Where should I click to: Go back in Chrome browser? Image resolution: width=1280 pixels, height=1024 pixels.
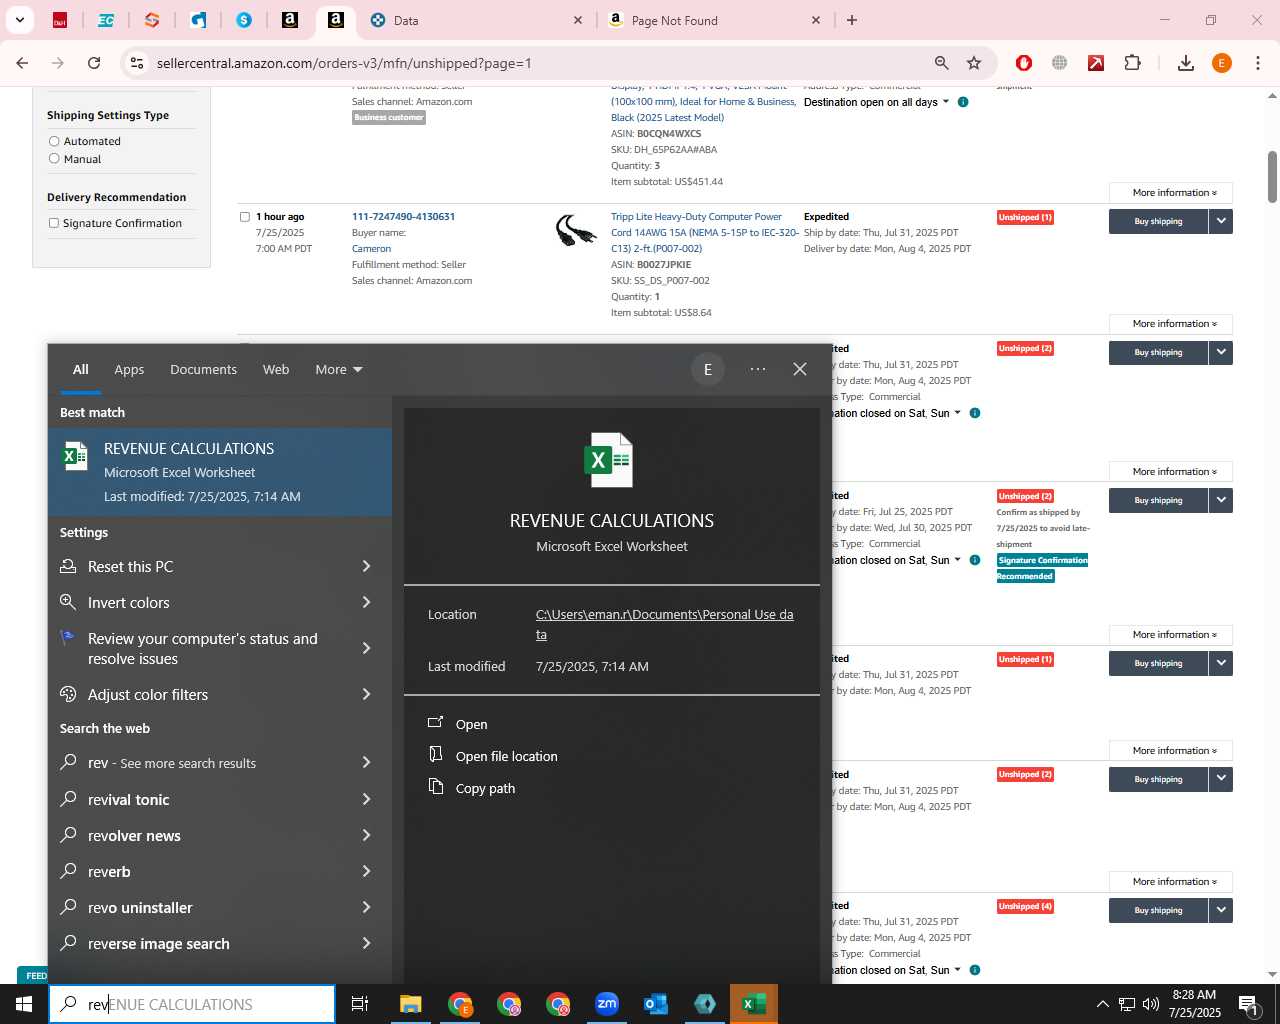click(22, 63)
